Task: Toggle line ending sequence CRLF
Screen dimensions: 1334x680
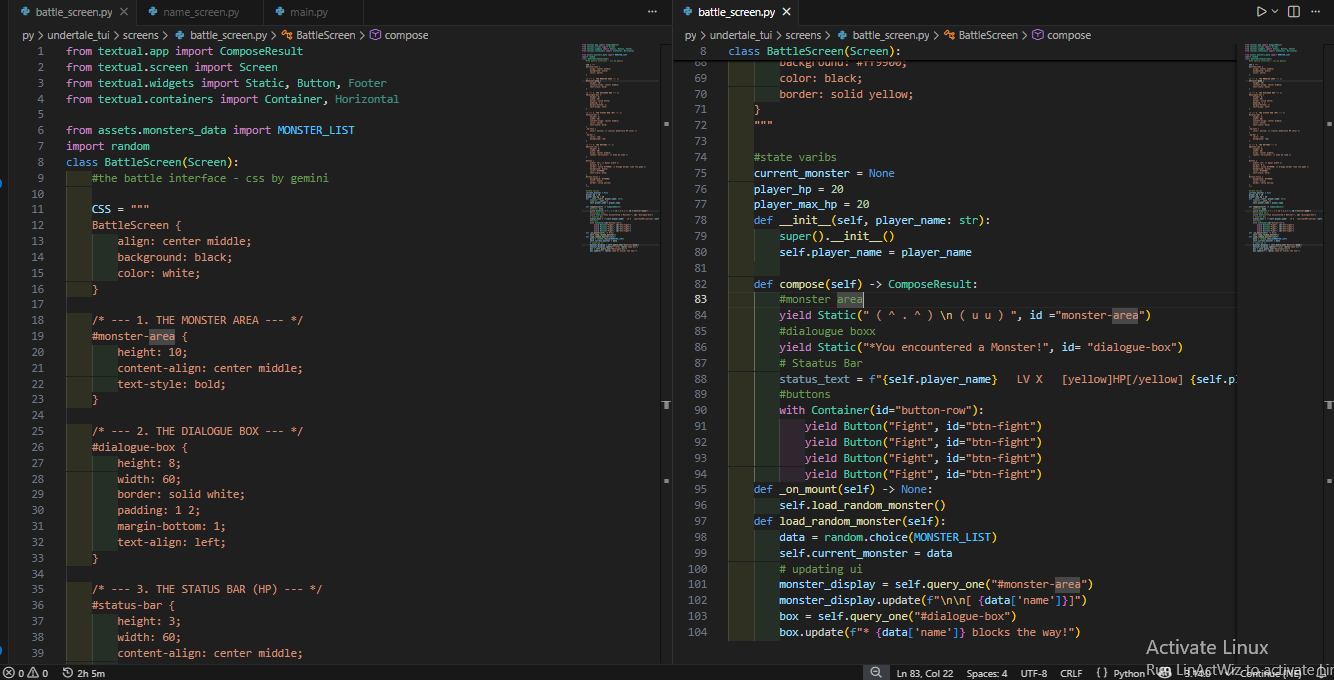Action: (1071, 673)
